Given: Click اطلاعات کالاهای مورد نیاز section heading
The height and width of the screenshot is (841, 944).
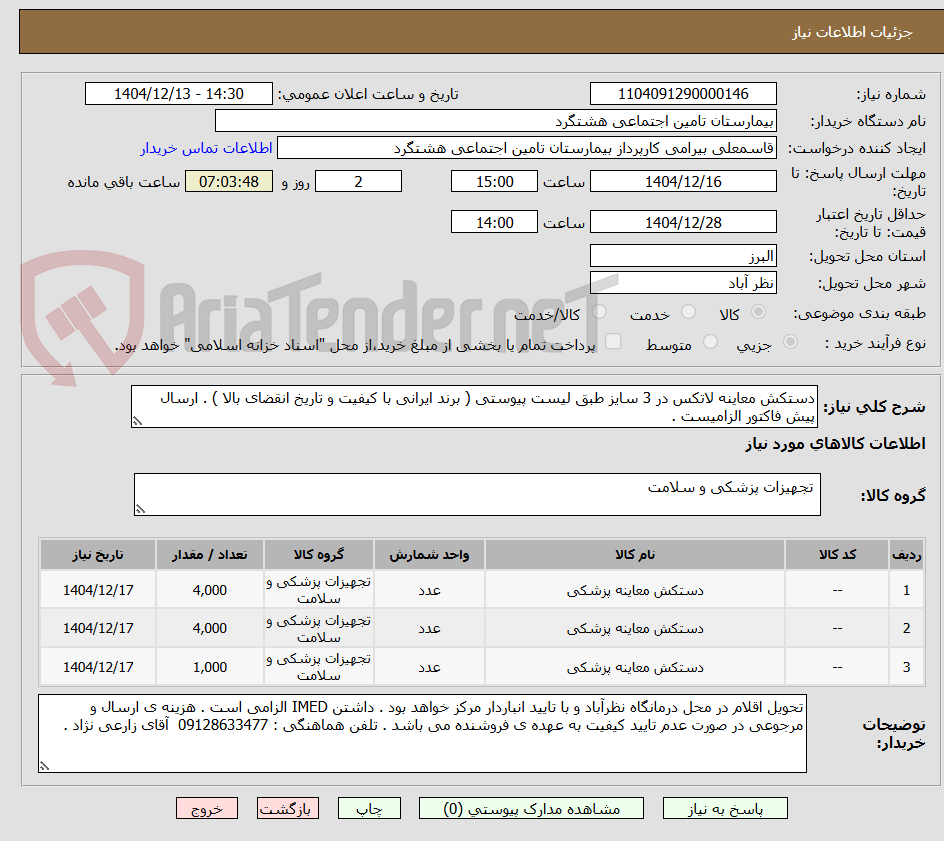Looking at the screenshot, I should click(835, 444).
